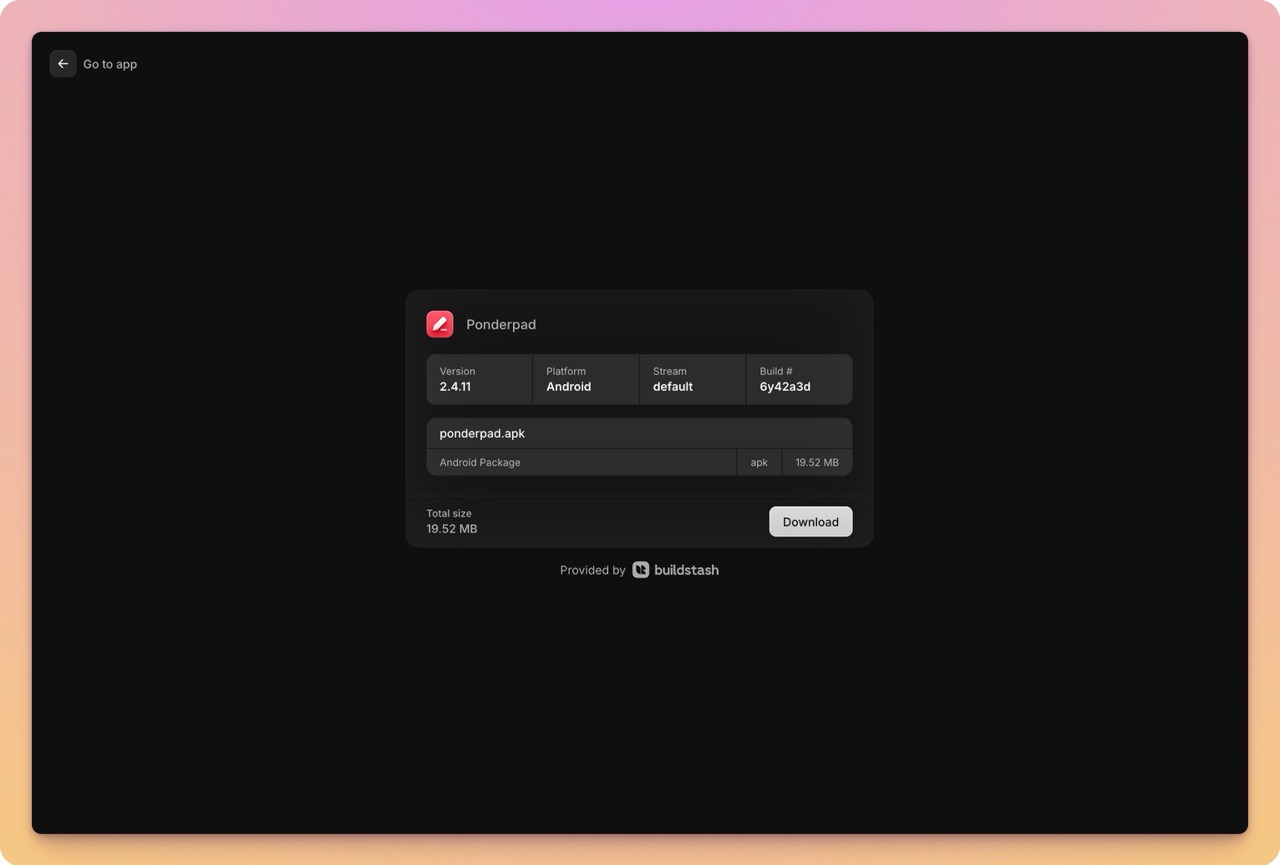The image size is (1280, 865).
Task: Open the Go to app navigation
Action: (x=110, y=63)
